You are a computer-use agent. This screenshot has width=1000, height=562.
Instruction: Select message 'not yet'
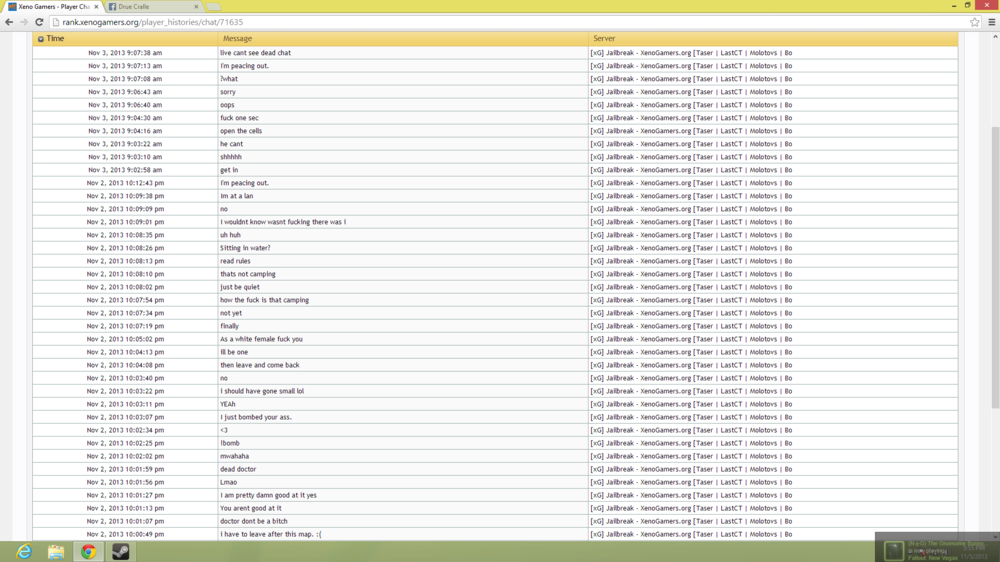[x=231, y=313]
